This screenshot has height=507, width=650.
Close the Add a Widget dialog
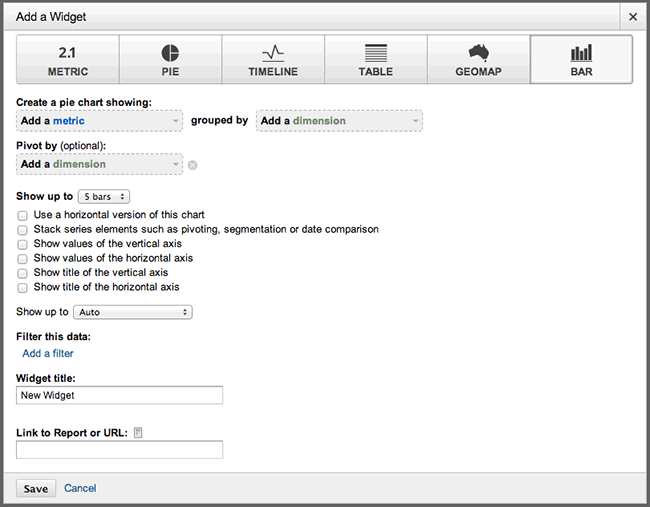coord(633,17)
